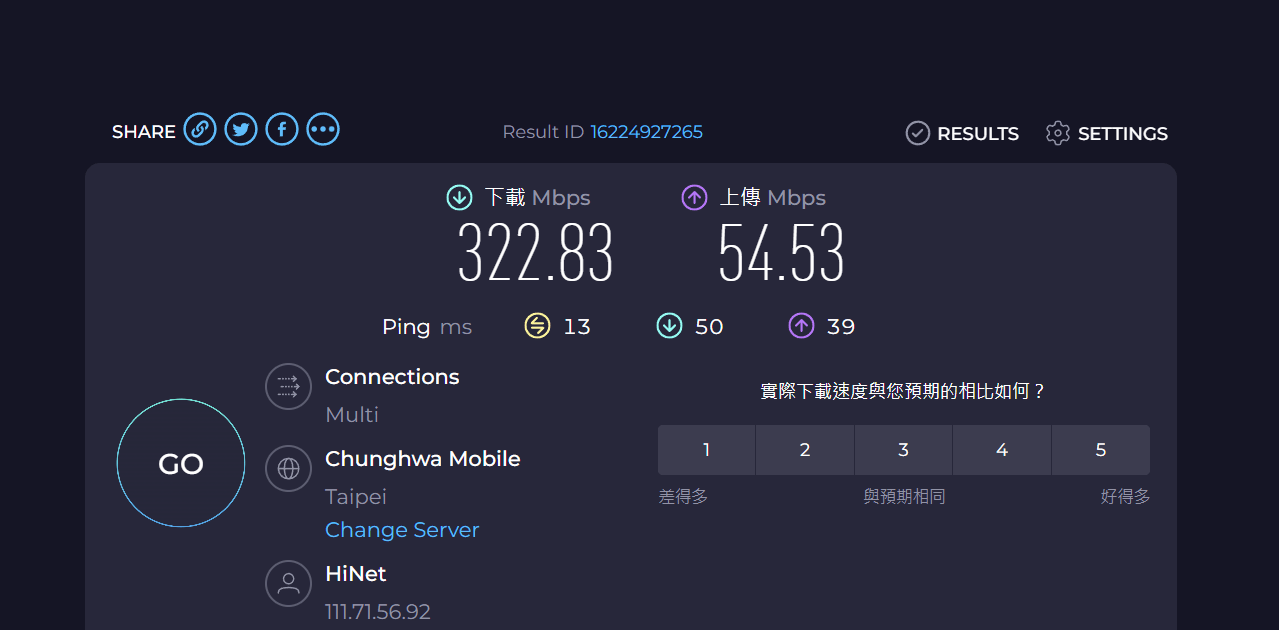Click the Chunghwa Mobile globe icon
1279x630 pixels.
tap(288, 468)
